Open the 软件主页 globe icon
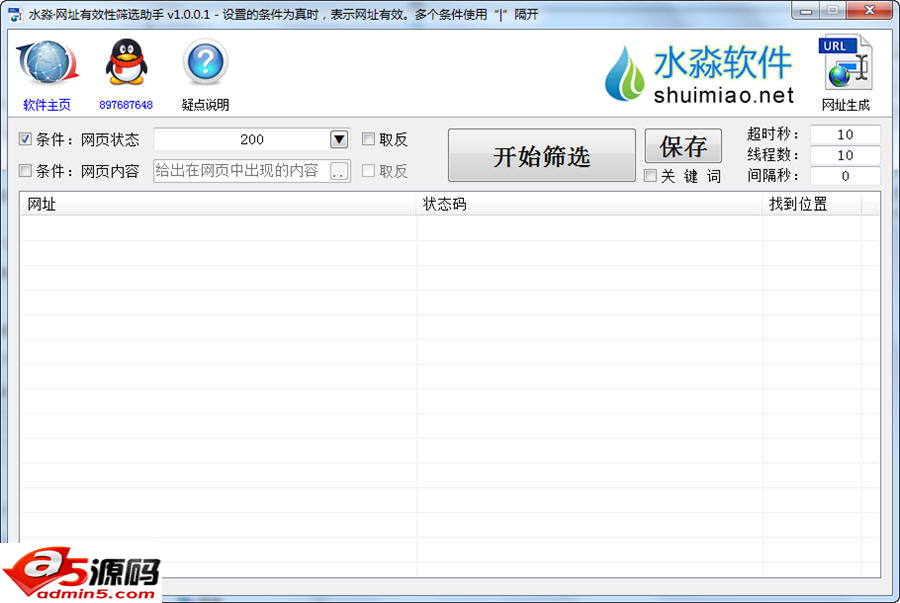Screen dimensions: 900x603 (x=45, y=62)
